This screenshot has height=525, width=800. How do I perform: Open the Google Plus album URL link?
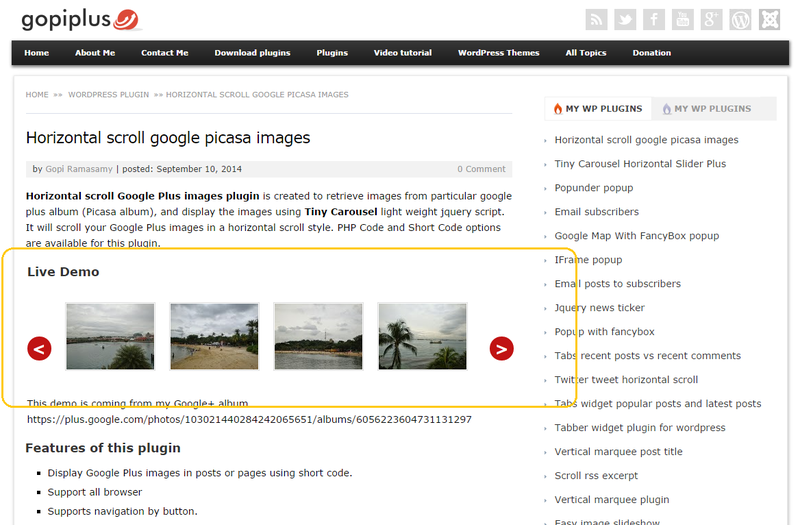pyautogui.click(x=249, y=419)
